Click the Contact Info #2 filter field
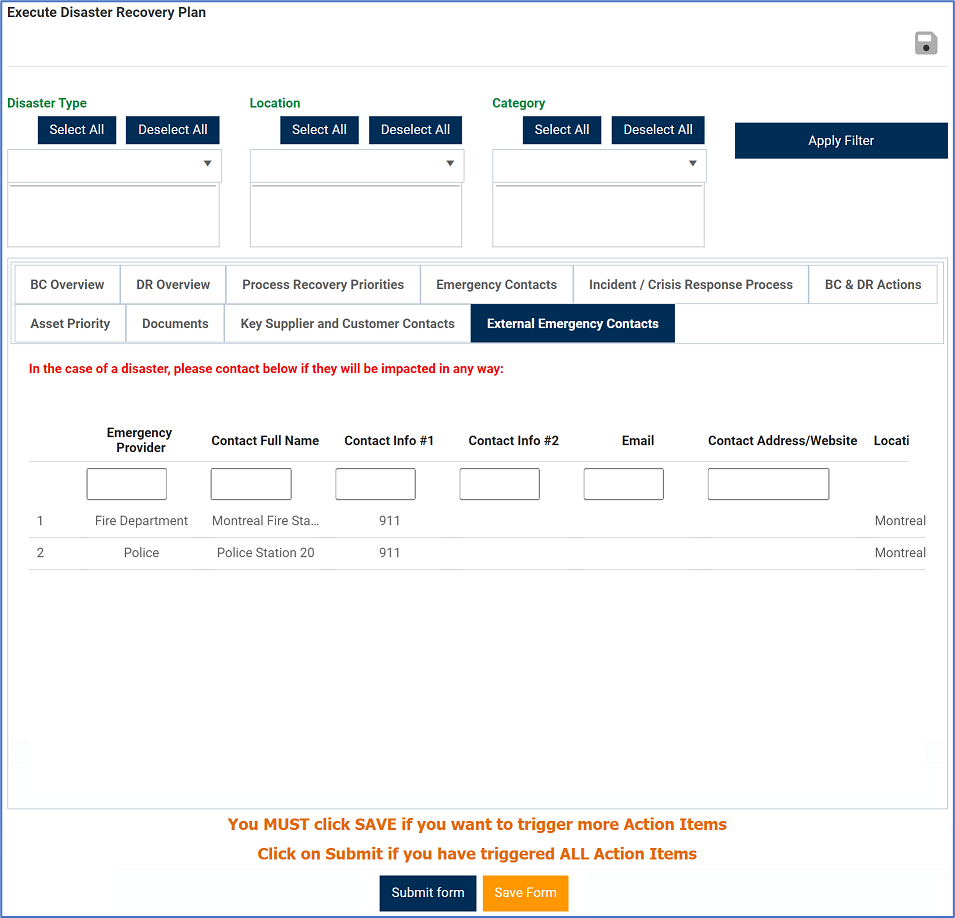This screenshot has height=918, width=955. [499, 484]
